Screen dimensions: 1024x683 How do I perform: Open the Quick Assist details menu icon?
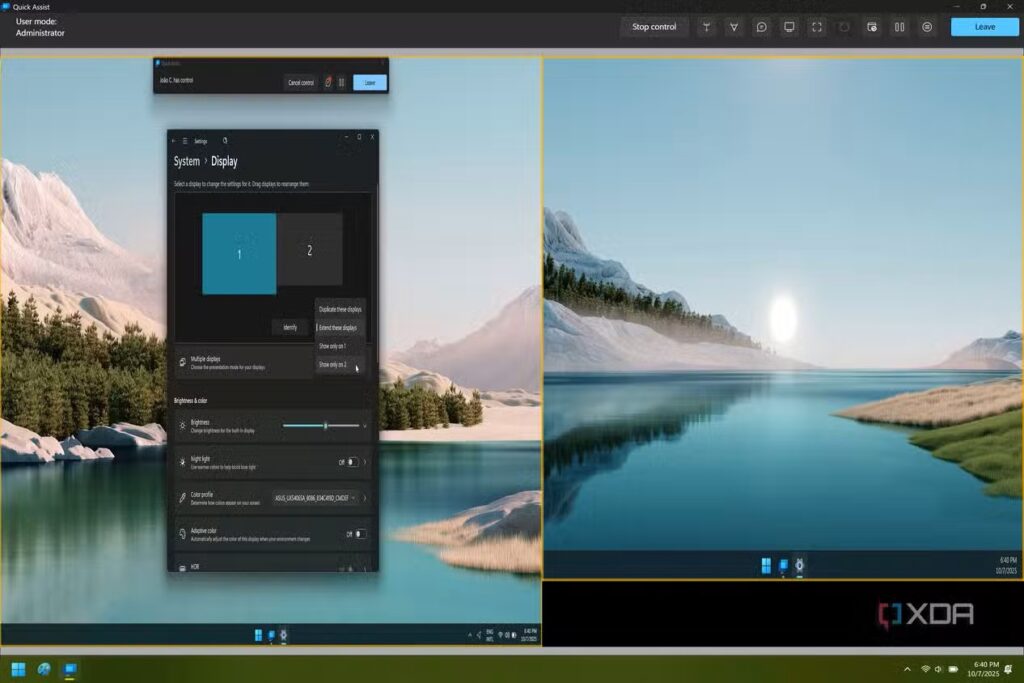pyautogui.click(x=927, y=27)
